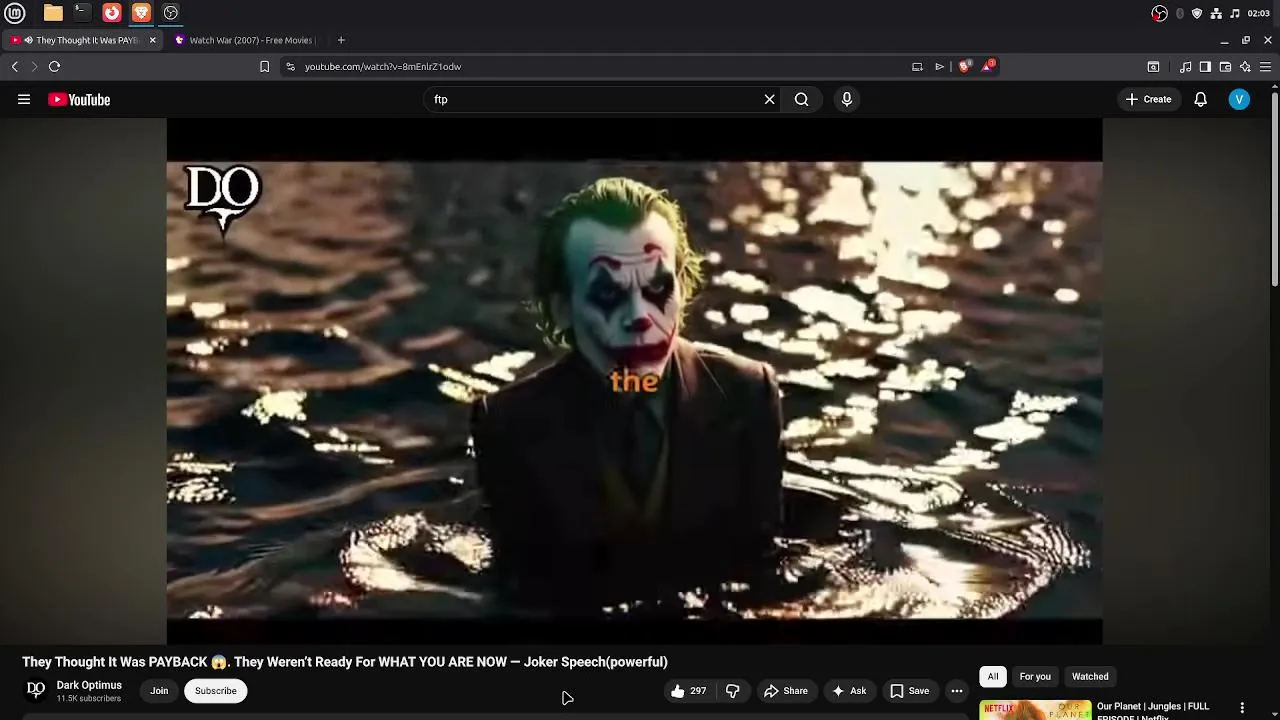Toggle the browser sidebar panel
The width and height of the screenshot is (1280, 720).
point(1205,67)
